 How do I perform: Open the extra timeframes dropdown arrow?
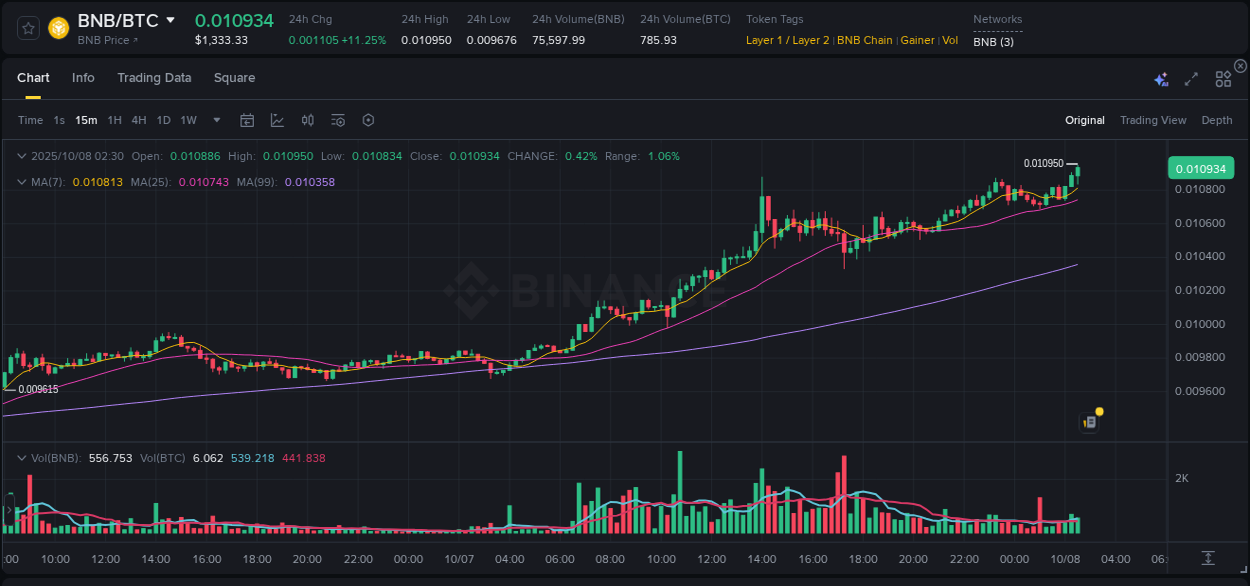215,120
